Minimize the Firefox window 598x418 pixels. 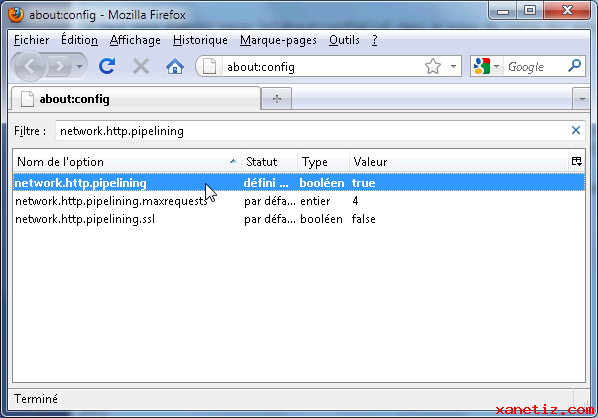click(x=503, y=11)
